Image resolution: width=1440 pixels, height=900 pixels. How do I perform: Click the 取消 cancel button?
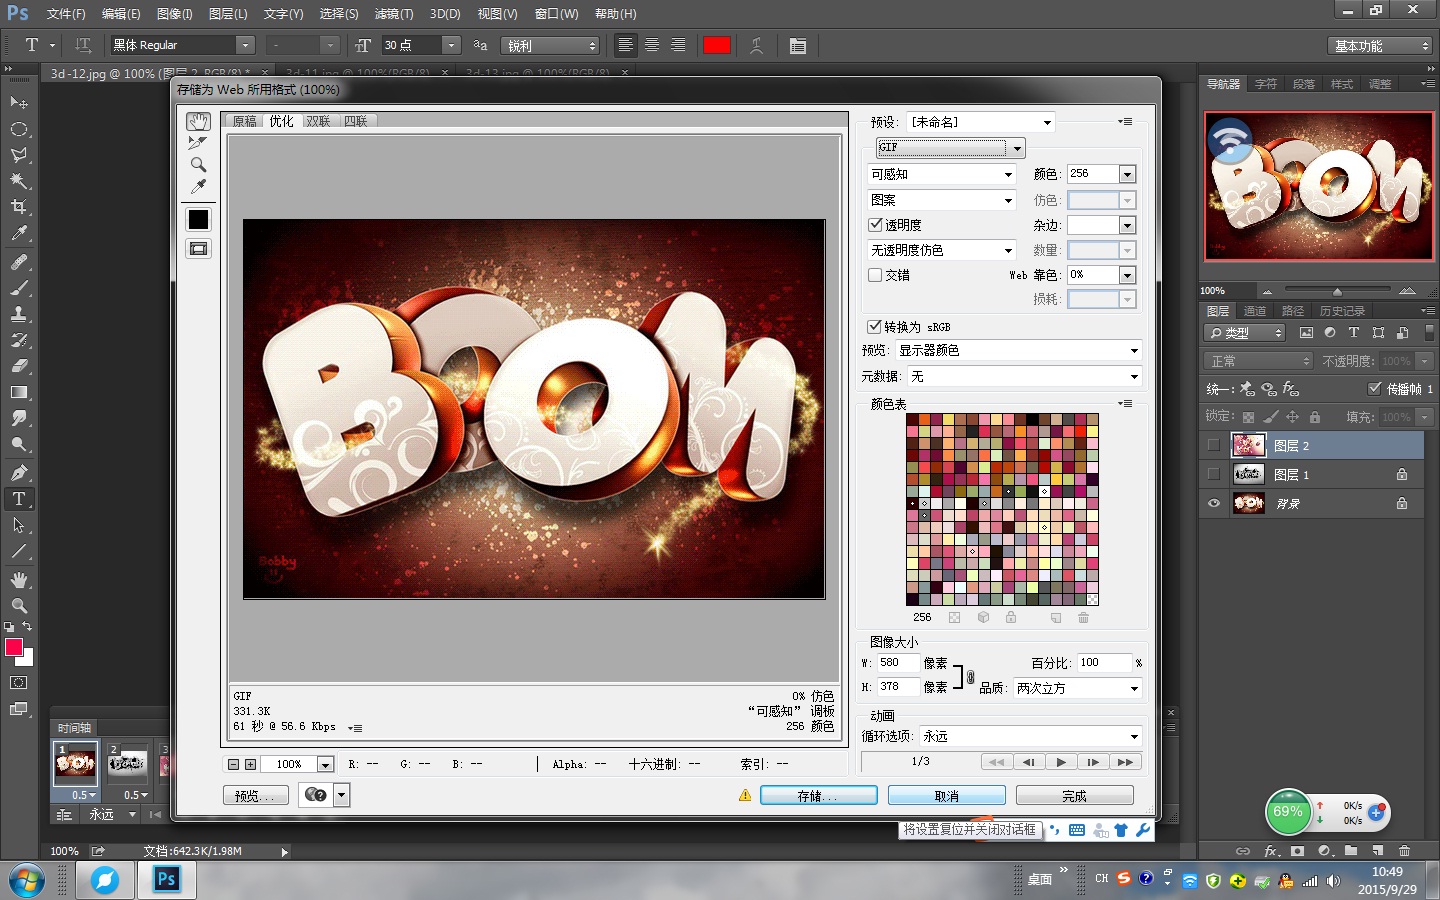point(946,796)
